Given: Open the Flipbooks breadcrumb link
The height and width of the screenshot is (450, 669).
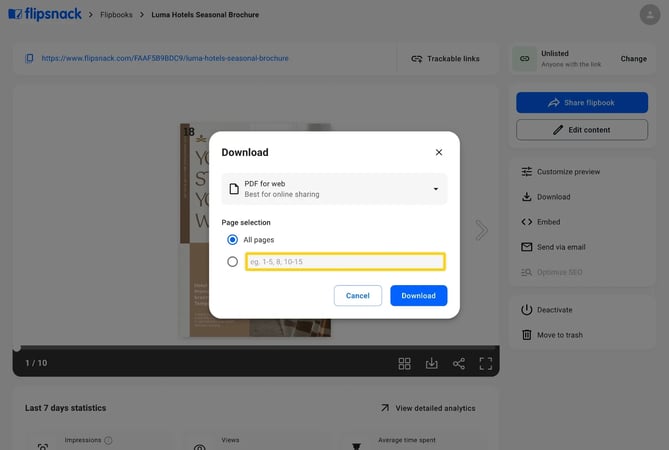Looking at the screenshot, I should click(x=116, y=15).
